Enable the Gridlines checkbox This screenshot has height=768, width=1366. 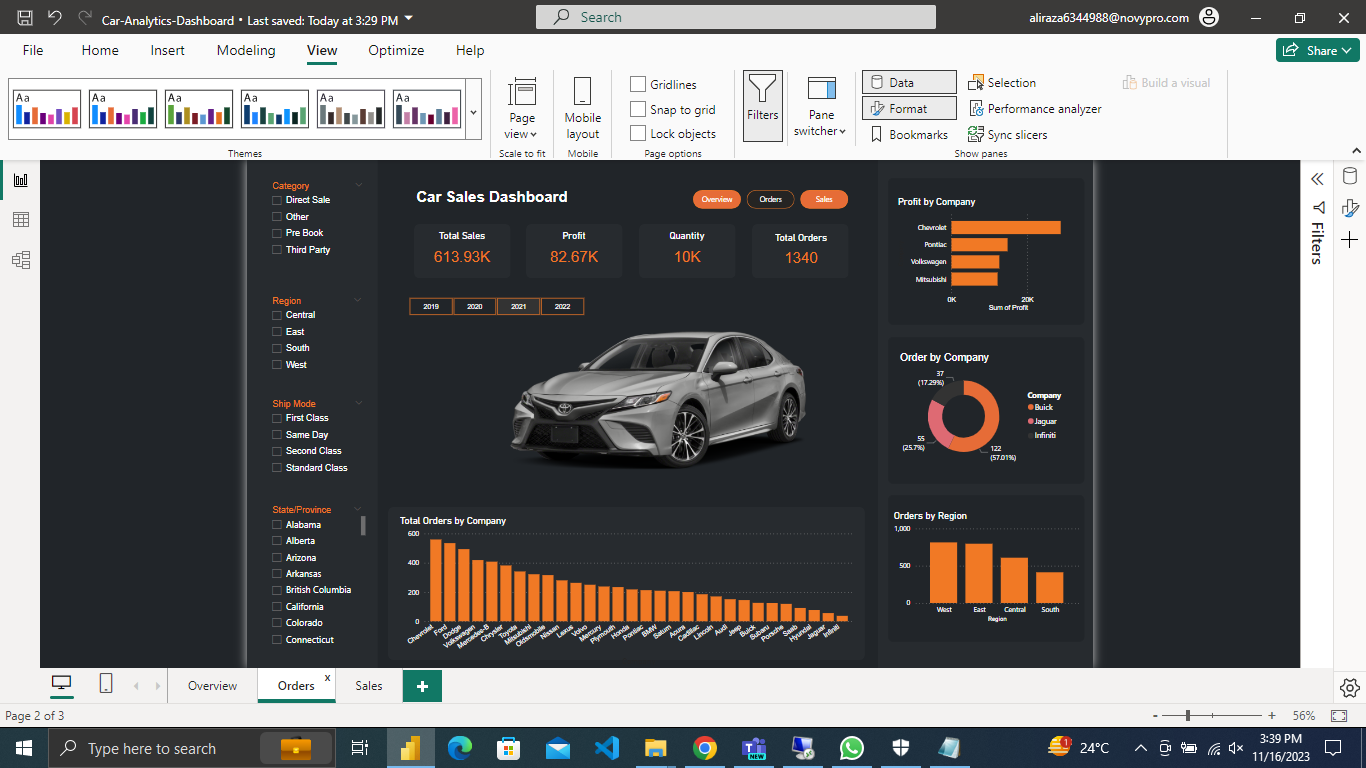tap(638, 85)
